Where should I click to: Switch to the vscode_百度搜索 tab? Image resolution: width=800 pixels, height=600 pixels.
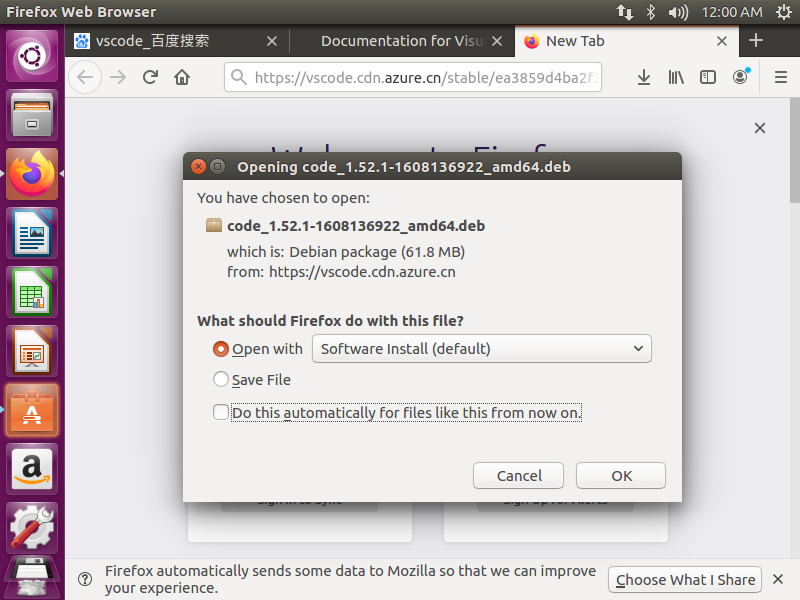point(177,41)
